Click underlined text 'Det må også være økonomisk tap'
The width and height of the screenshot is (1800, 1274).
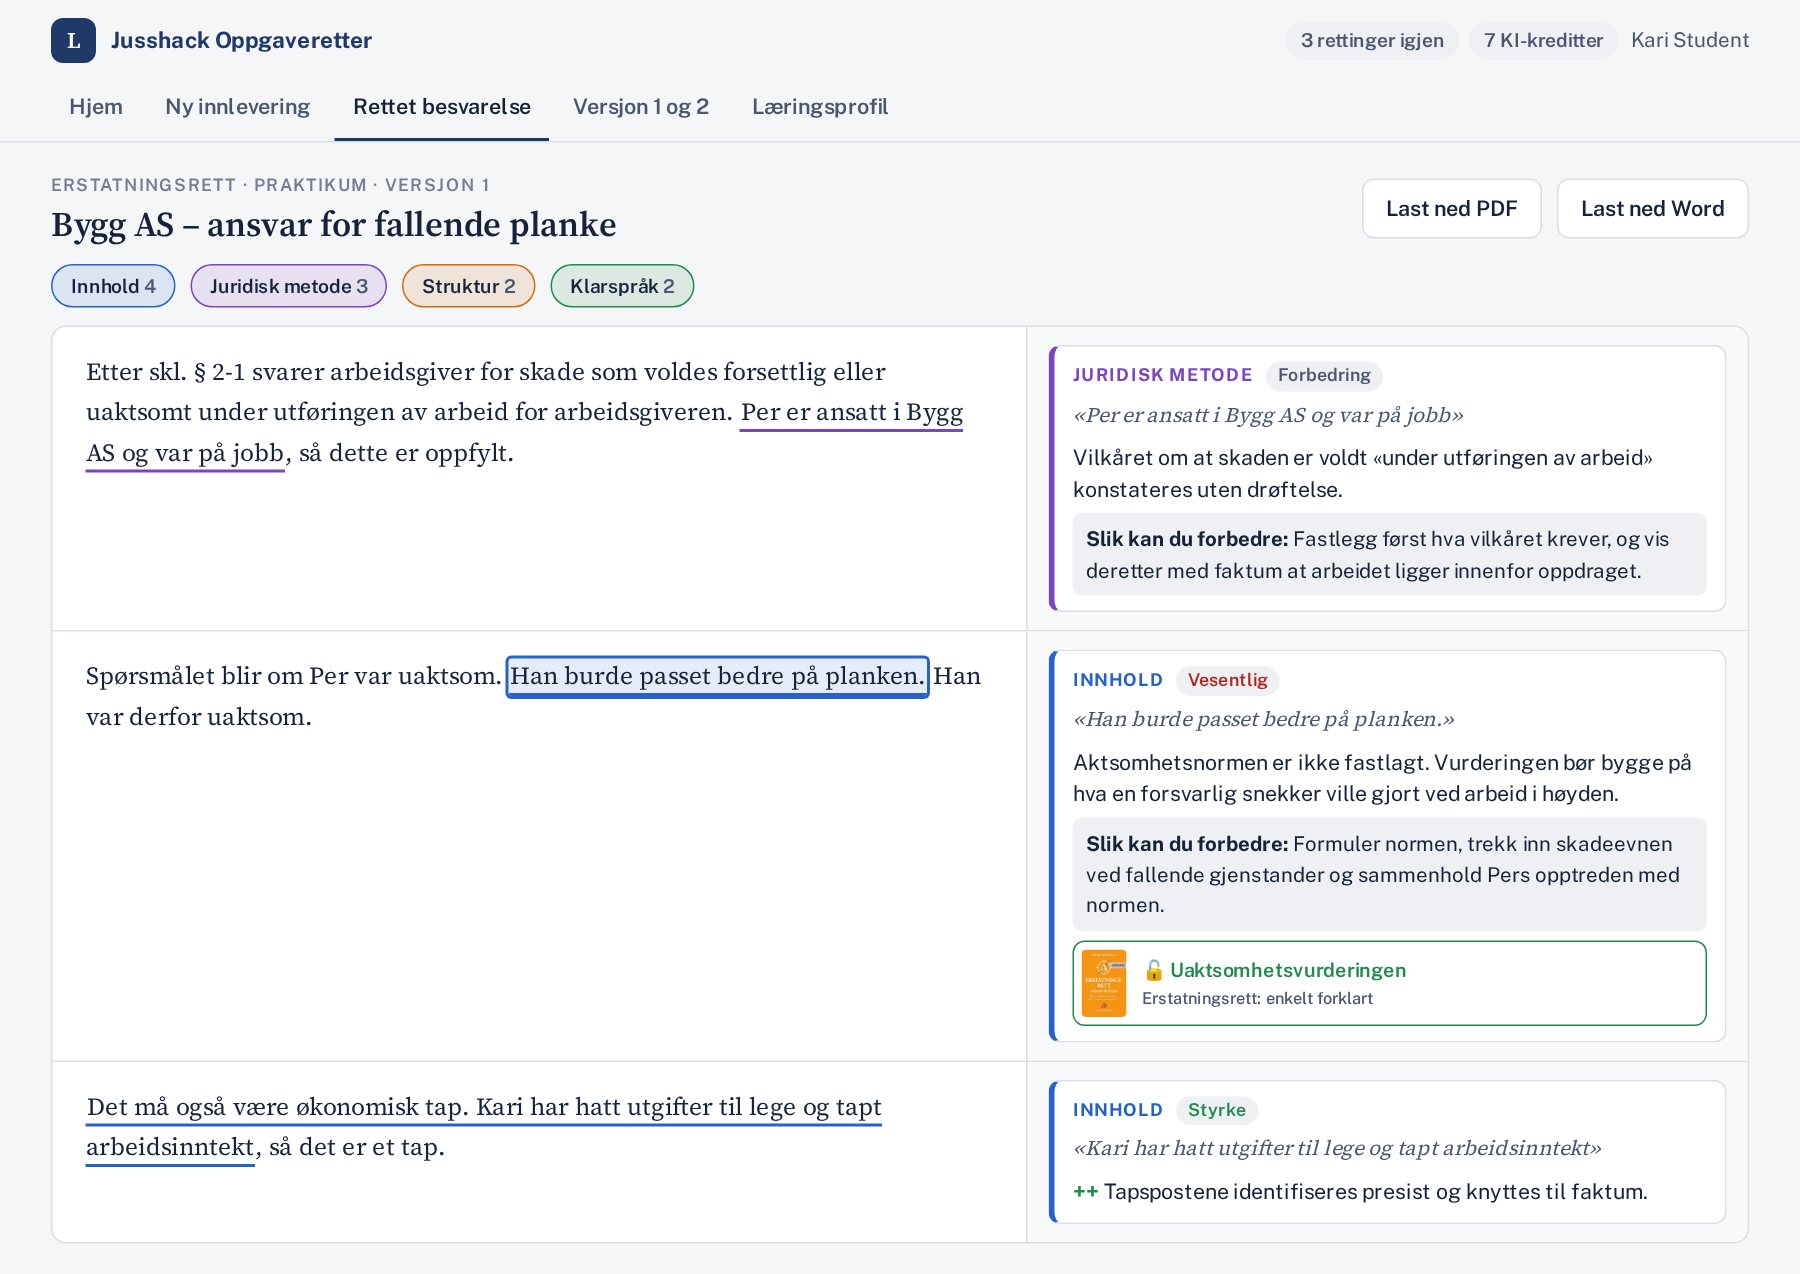(277, 1107)
